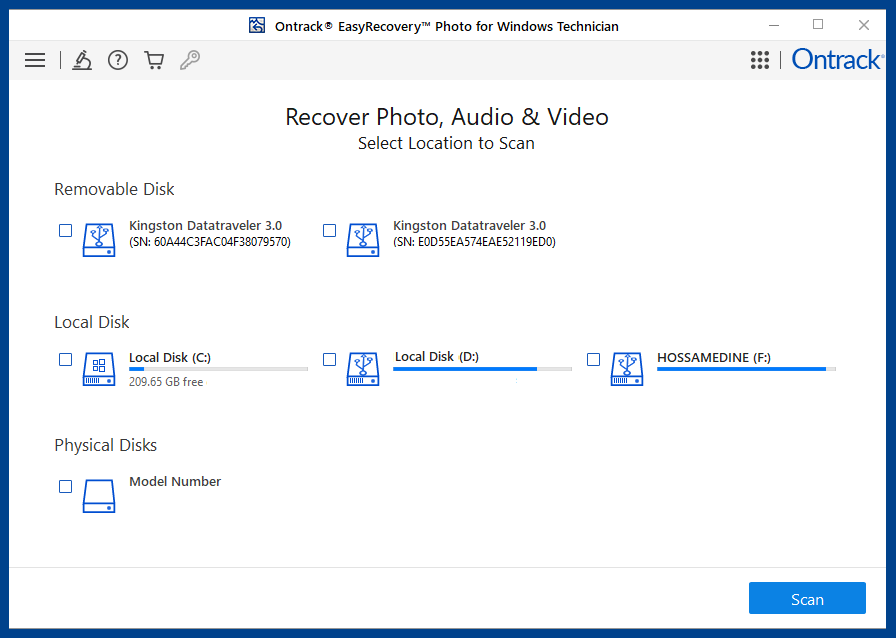Image resolution: width=896 pixels, height=638 pixels.
Task: Check Kingston Datatraveler SN 60A44C3FAC04F38079570 checkbox
Action: 66,230
